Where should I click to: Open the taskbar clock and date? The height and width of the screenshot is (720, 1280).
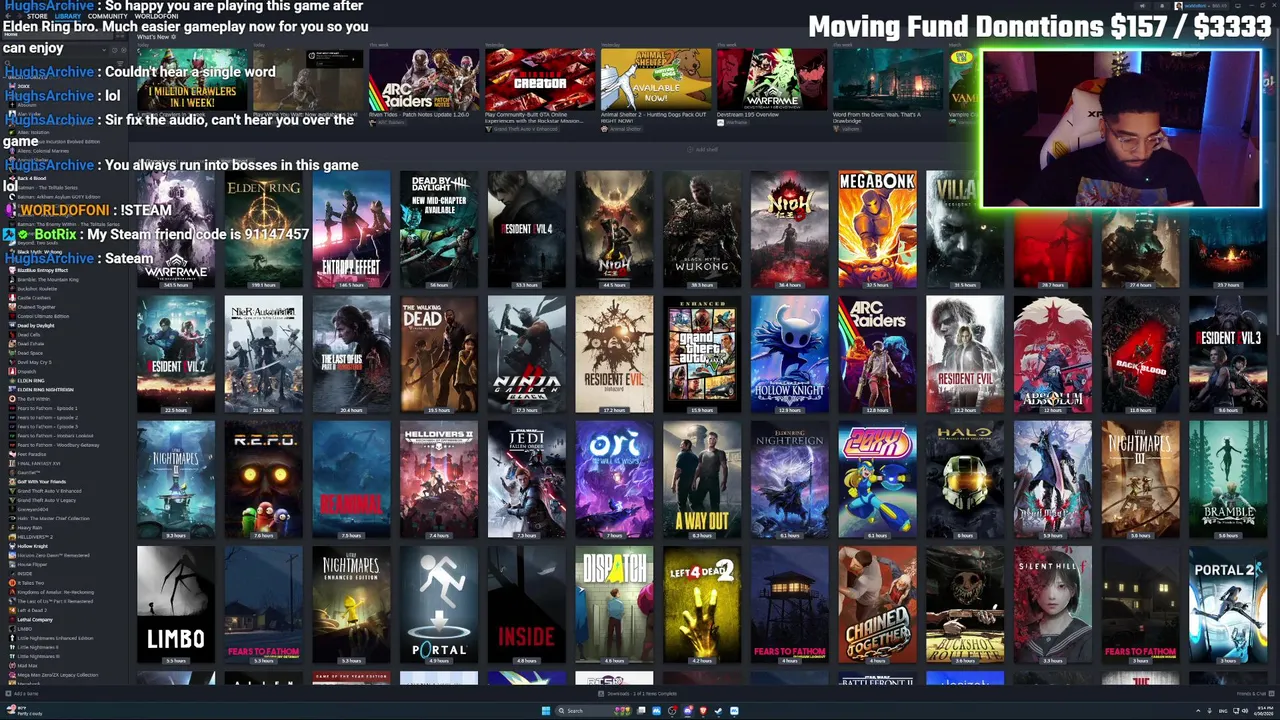tap(1263, 711)
